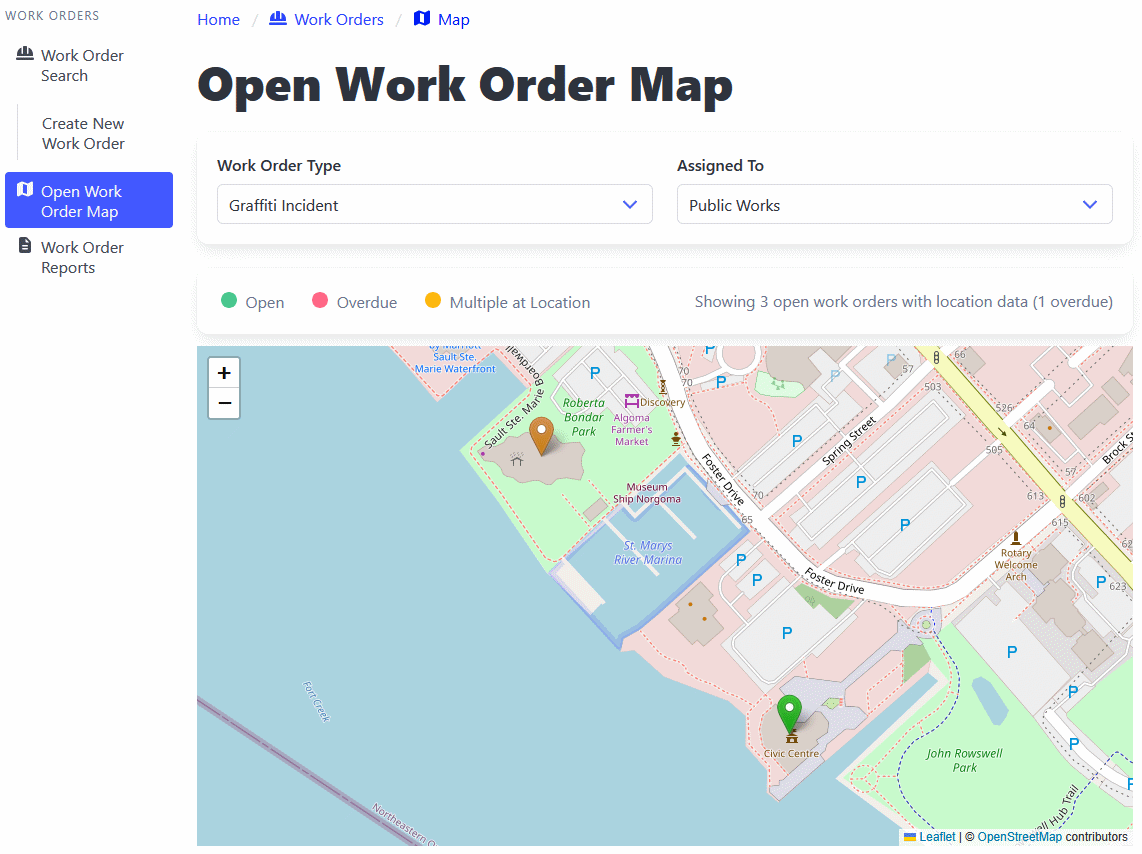Open the Work Order Type dropdown
This screenshot has width=1142, height=854.
point(434,205)
